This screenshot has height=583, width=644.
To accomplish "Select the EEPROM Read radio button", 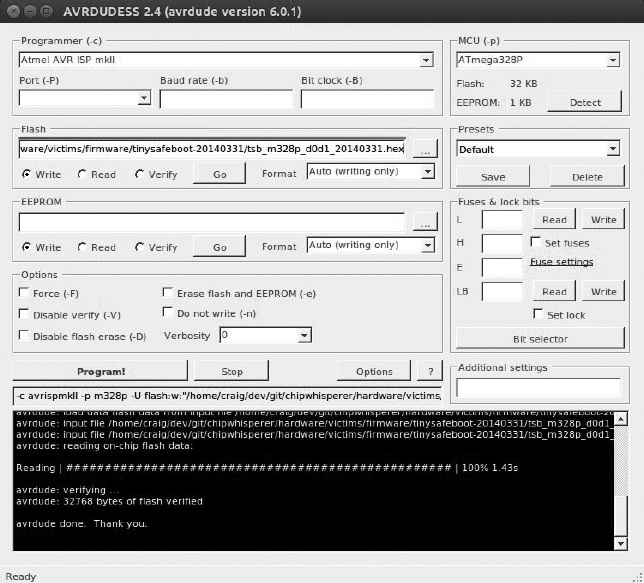I will click(x=82, y=247).
